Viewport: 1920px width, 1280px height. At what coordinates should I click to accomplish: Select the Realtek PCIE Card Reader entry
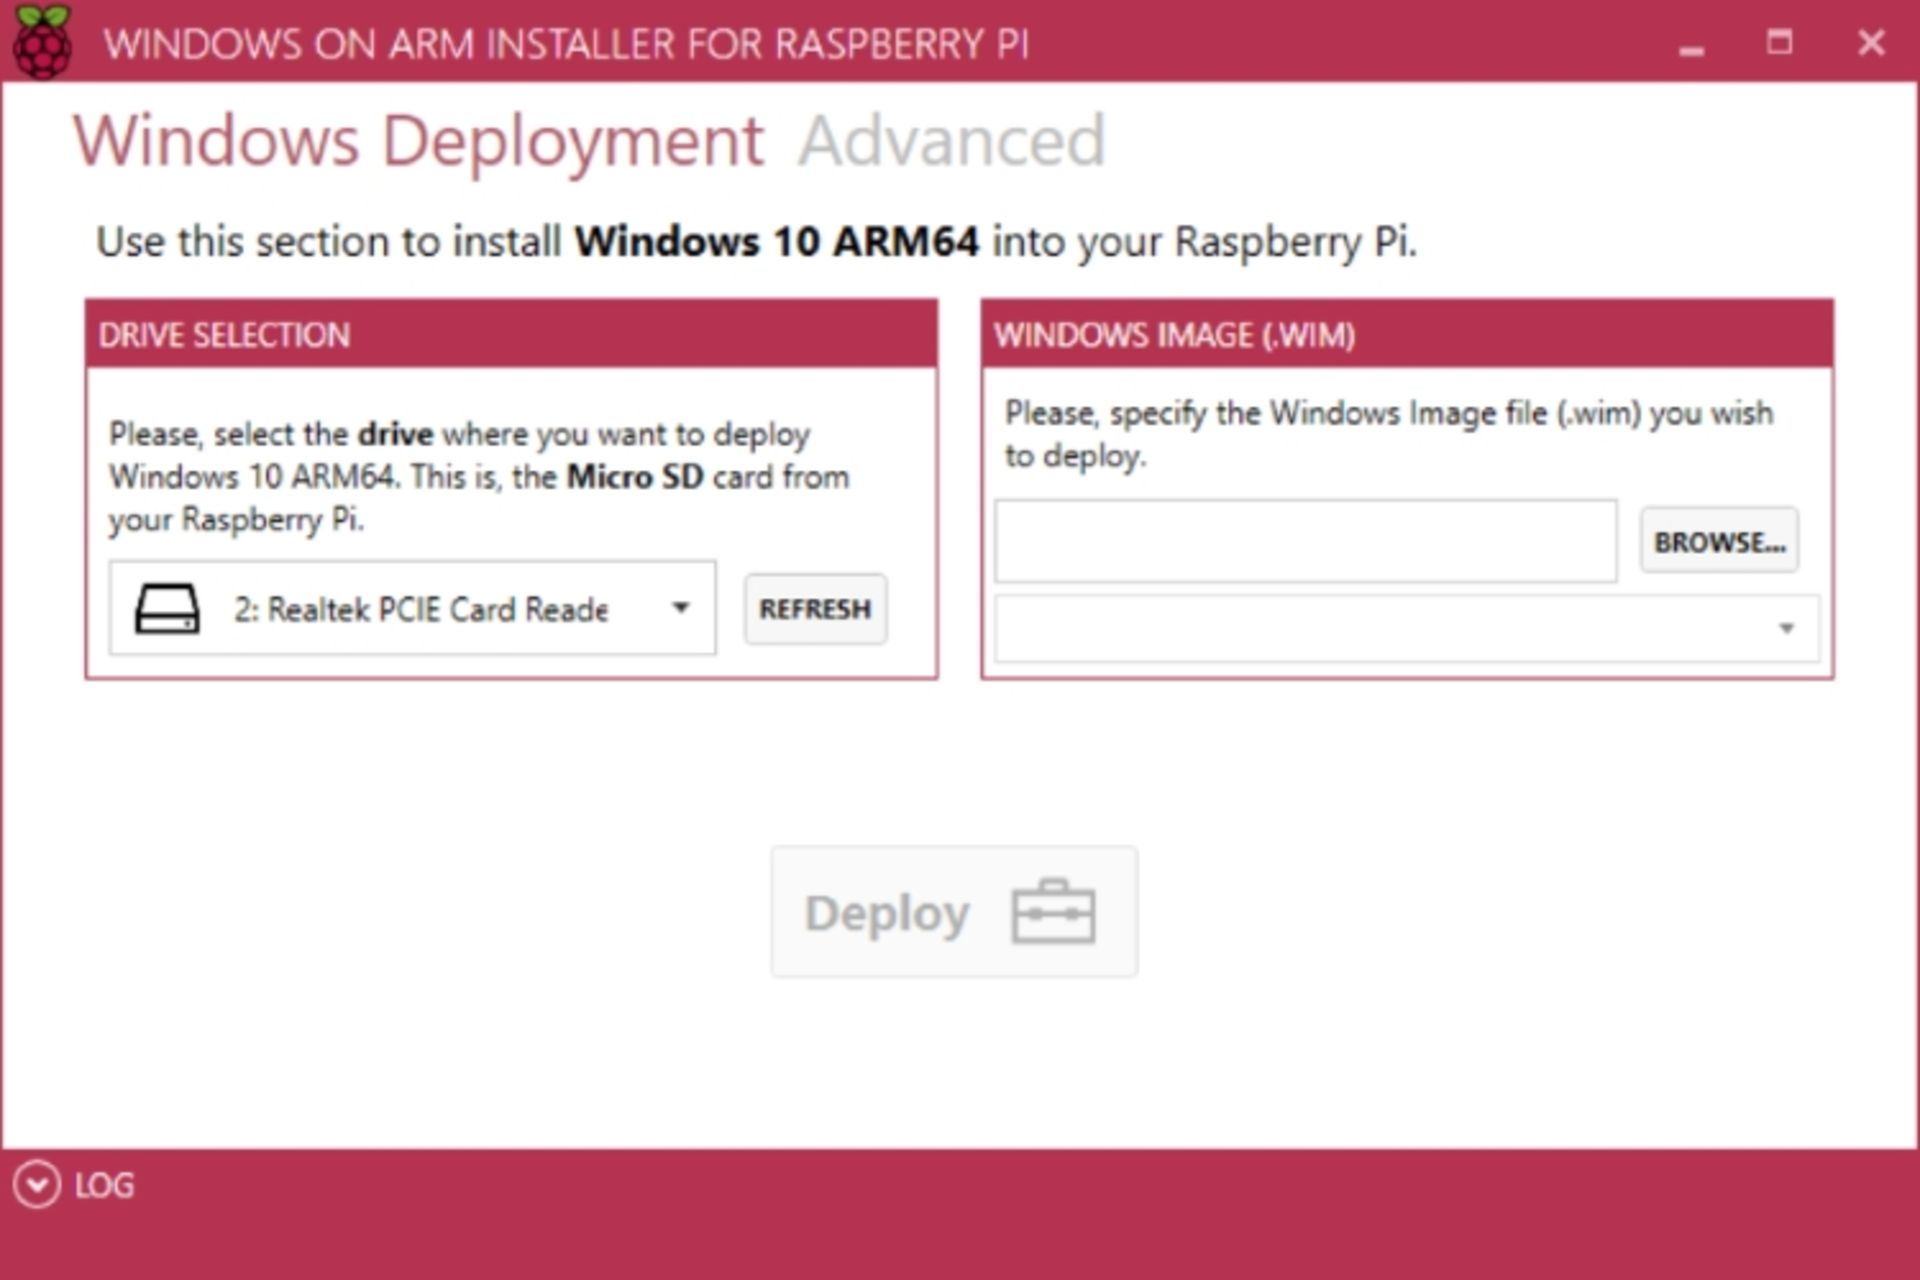[420, 609]
